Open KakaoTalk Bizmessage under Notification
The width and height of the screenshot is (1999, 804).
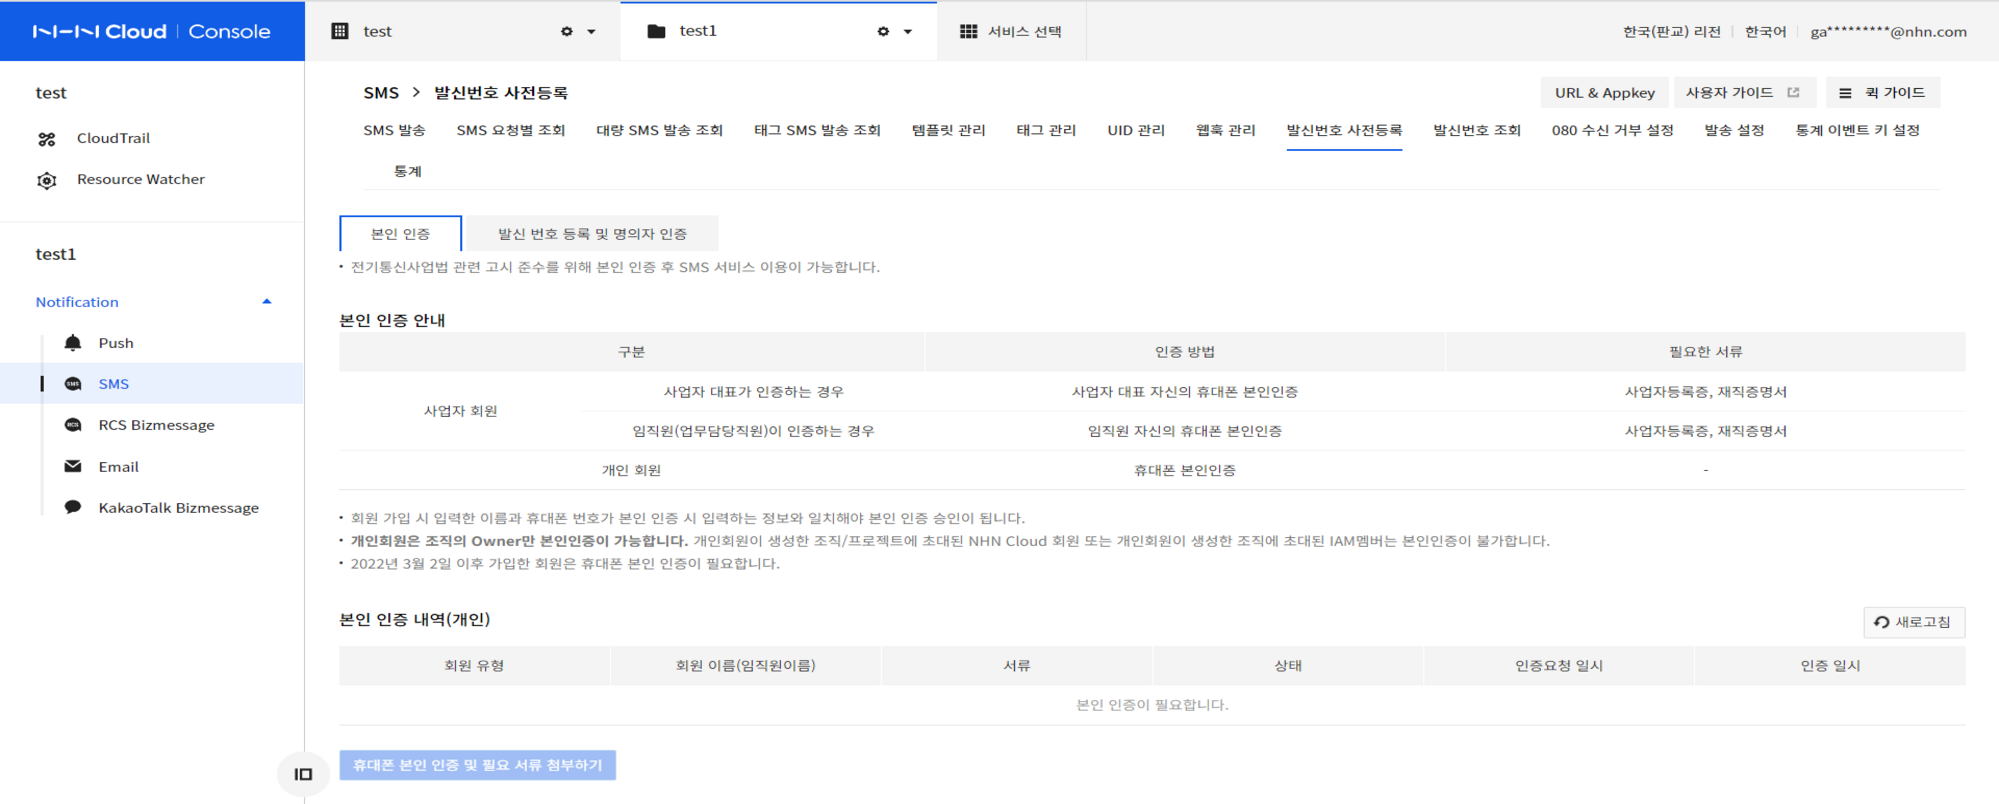point(178,508)
